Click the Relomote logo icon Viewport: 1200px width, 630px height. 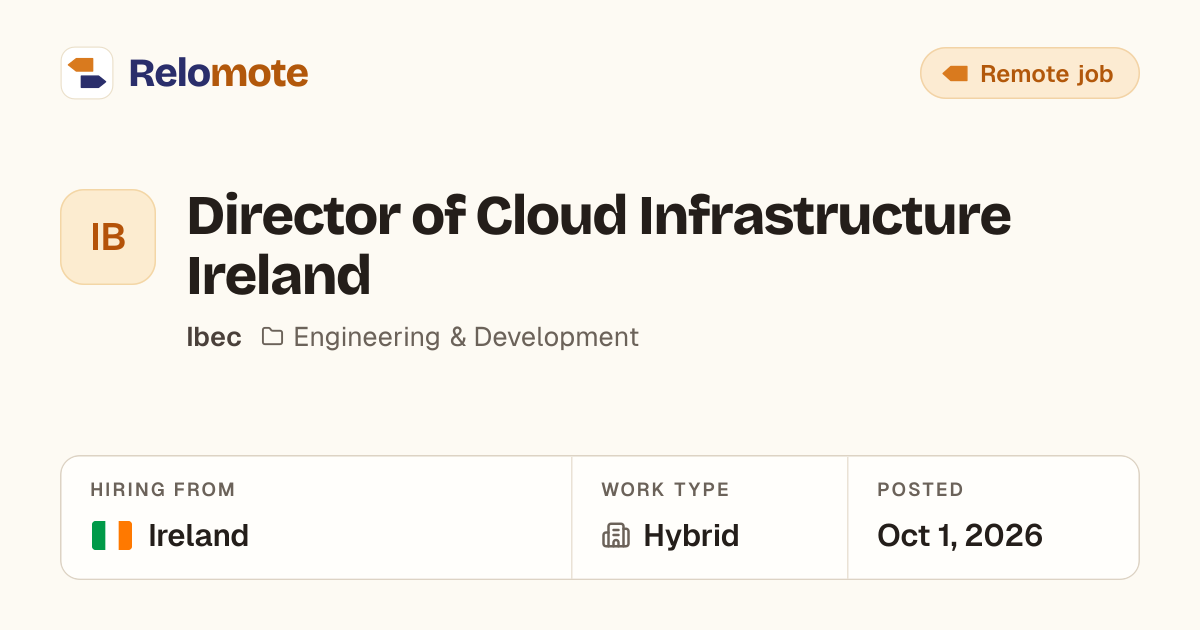pyautogui.click(x=87, y=73)
